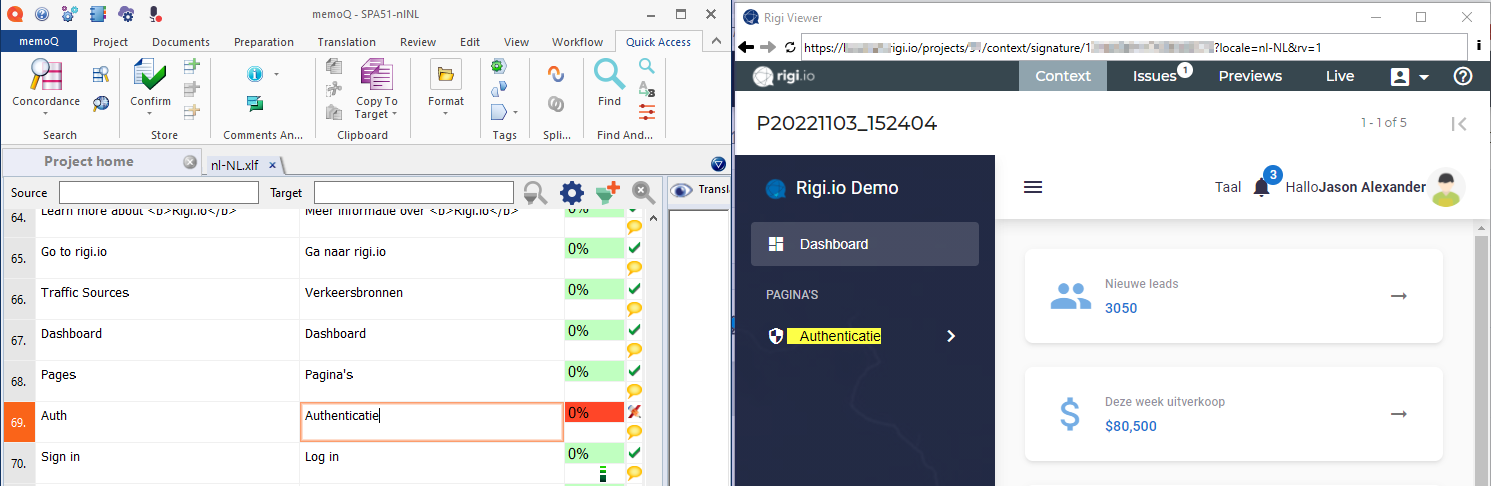
Task: Click the Source filter input field
Action: click(x=159, y=192)
